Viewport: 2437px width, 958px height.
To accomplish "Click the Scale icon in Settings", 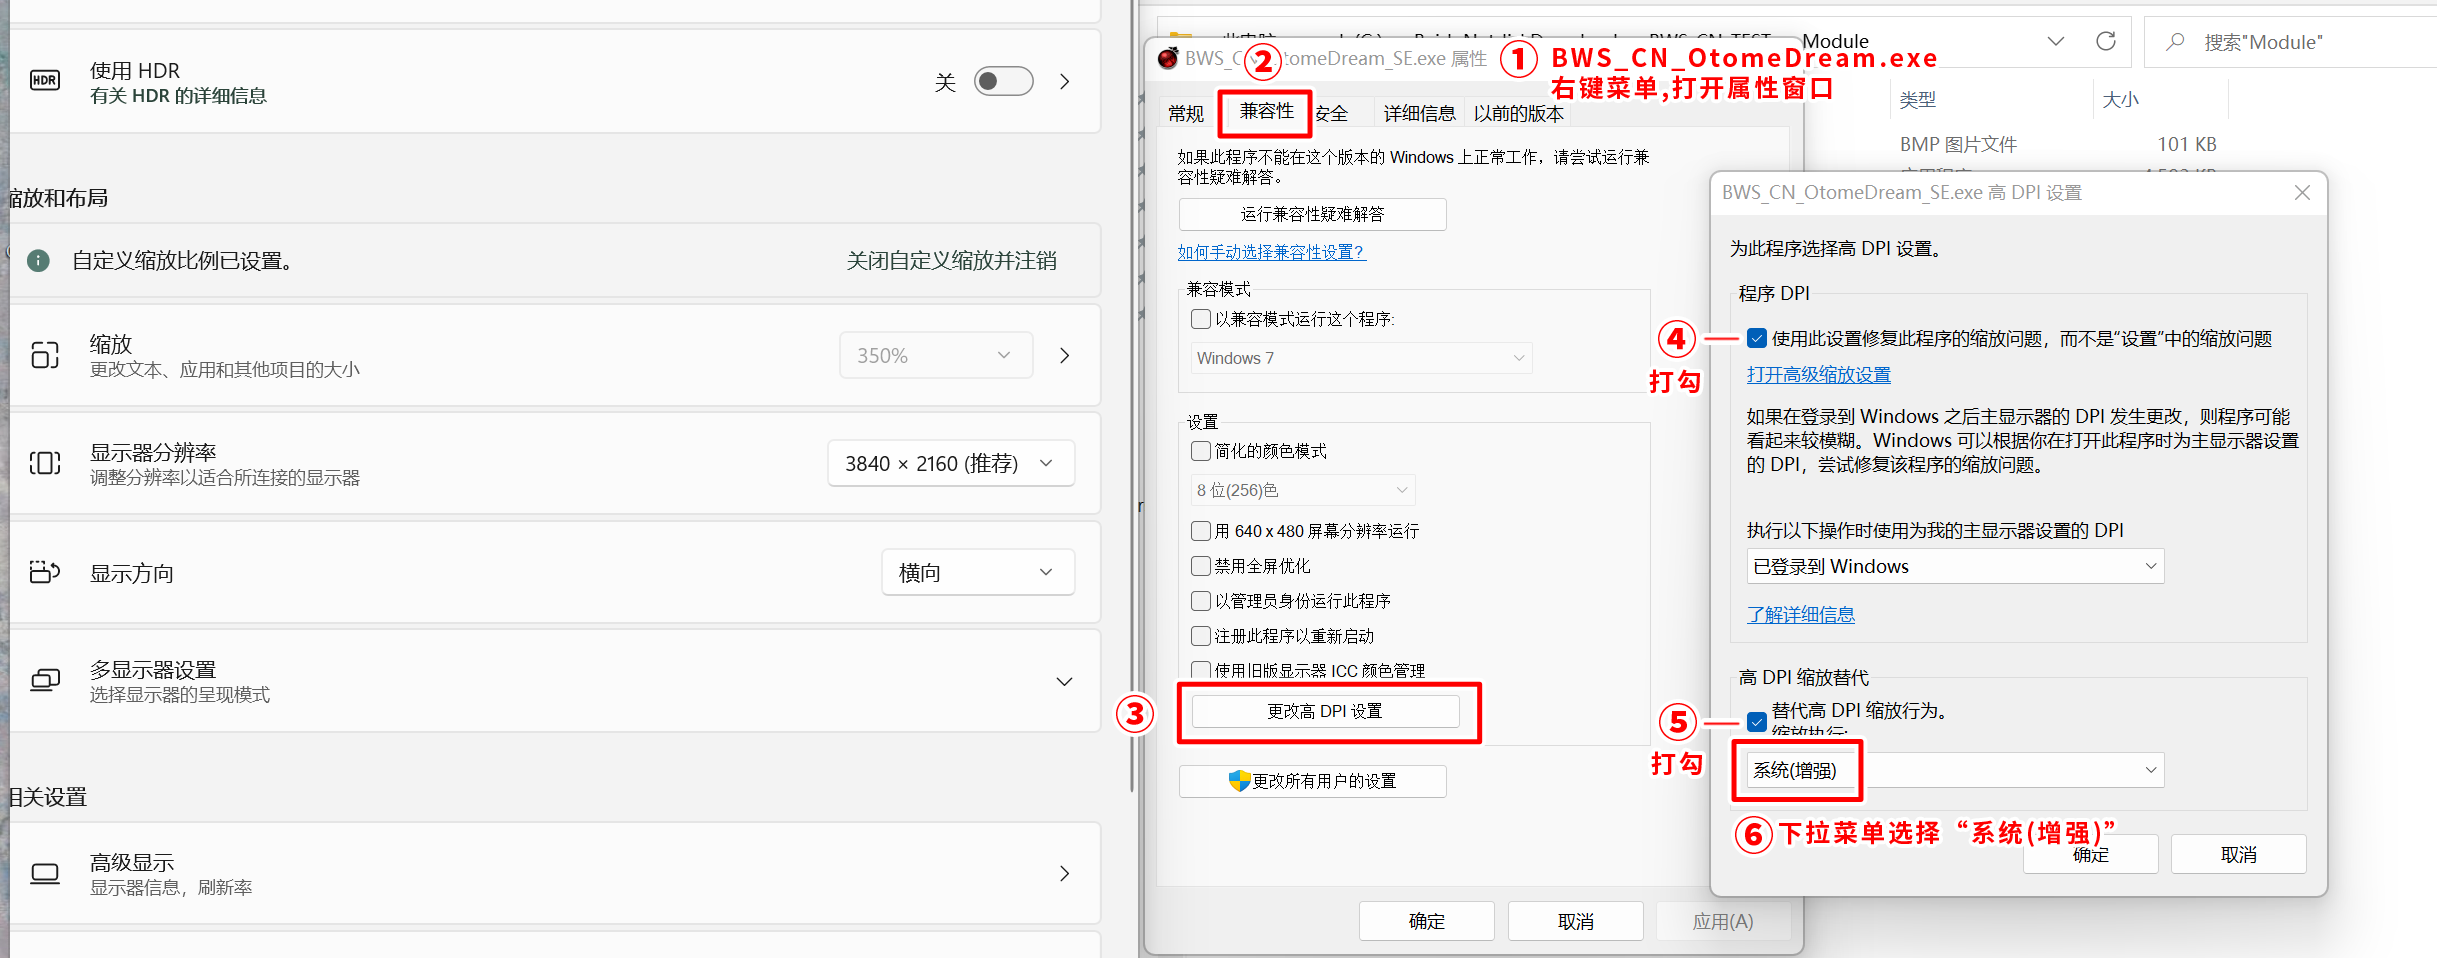I will (45, 355).
